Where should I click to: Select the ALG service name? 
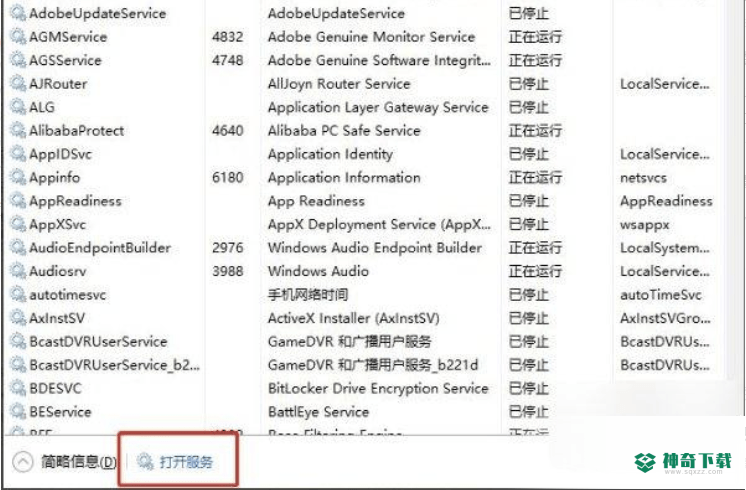(42, 107)
